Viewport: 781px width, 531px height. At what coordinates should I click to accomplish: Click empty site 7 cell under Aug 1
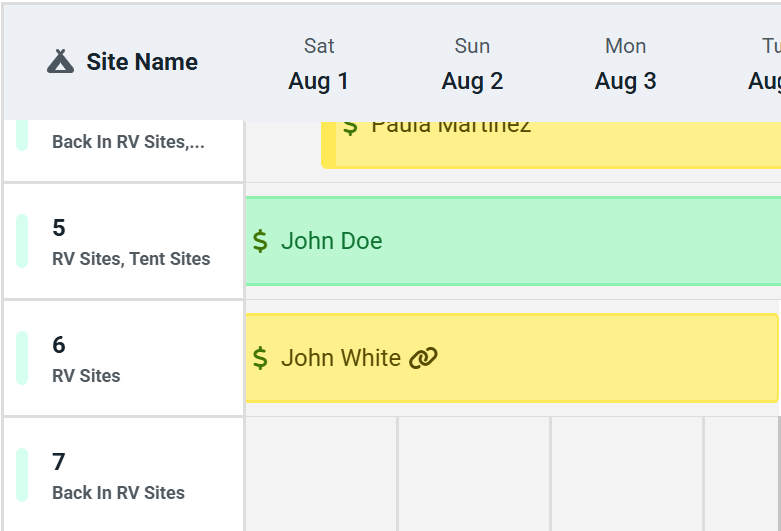321,474
